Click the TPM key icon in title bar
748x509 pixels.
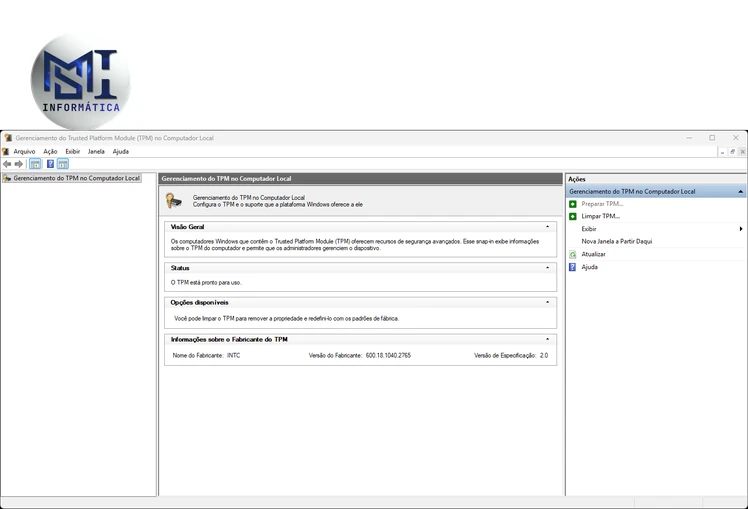[7, 138]
